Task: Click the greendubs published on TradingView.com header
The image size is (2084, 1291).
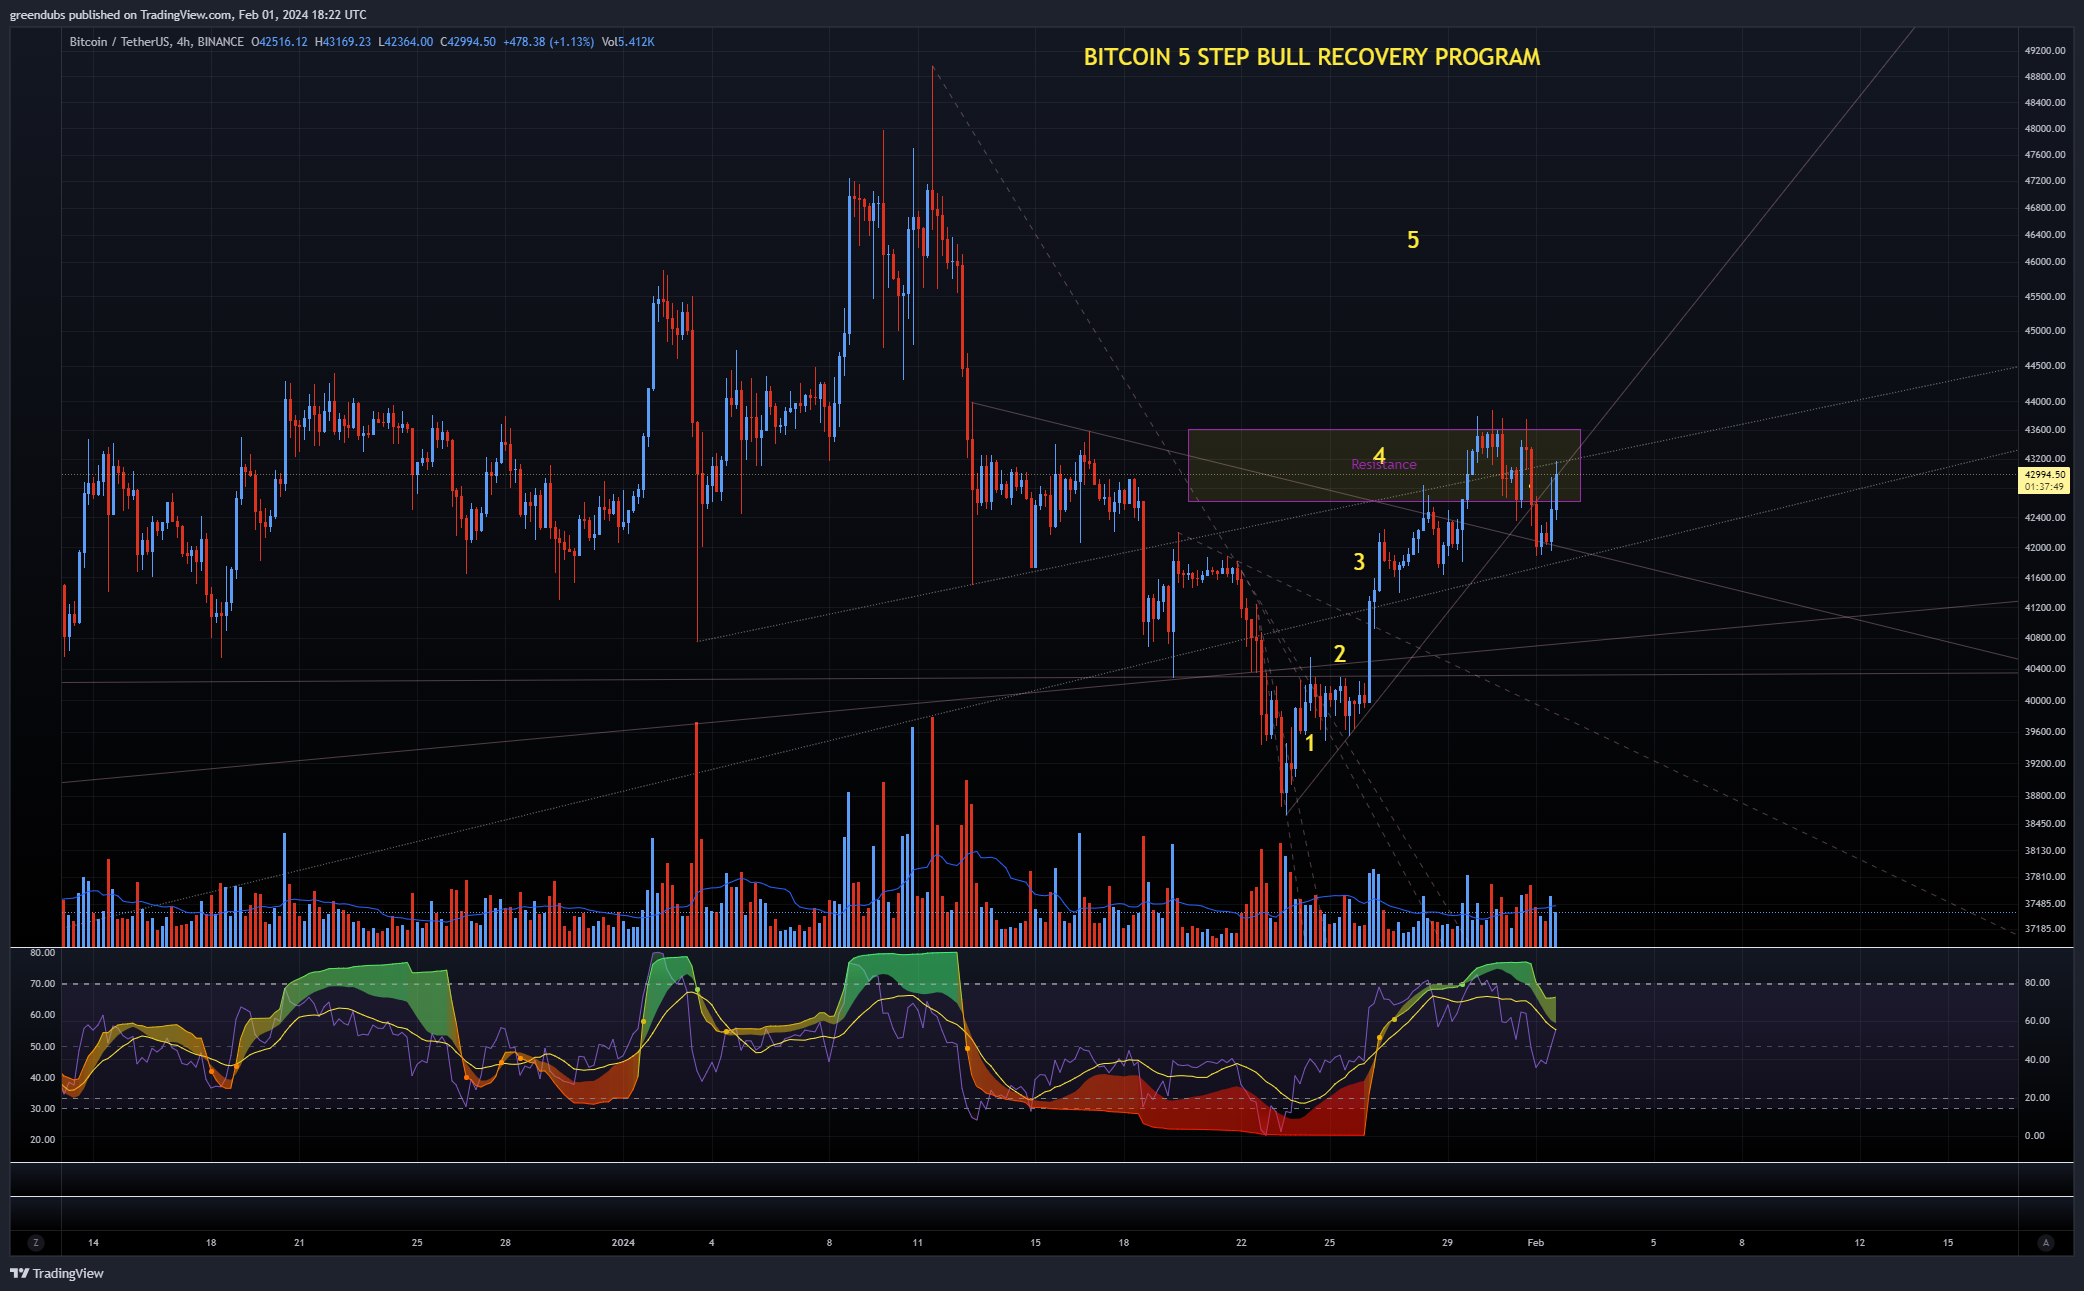Action: pyautogui.click(x=188, y=14)
